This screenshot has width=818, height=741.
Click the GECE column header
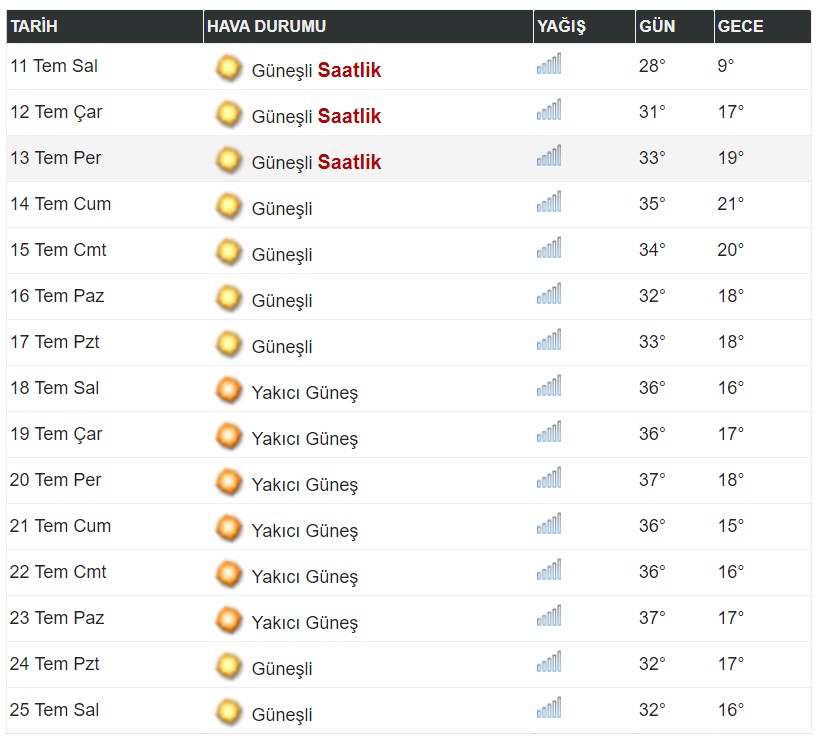click(763, 26)
